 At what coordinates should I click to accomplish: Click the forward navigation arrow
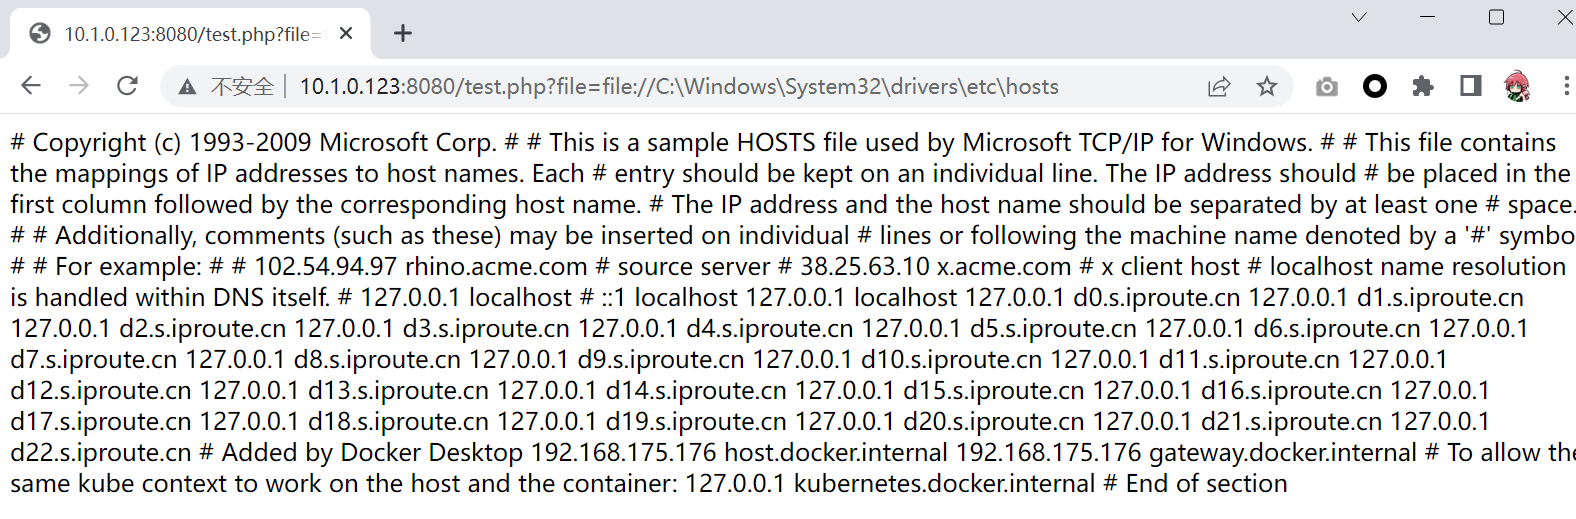(79, 86)
